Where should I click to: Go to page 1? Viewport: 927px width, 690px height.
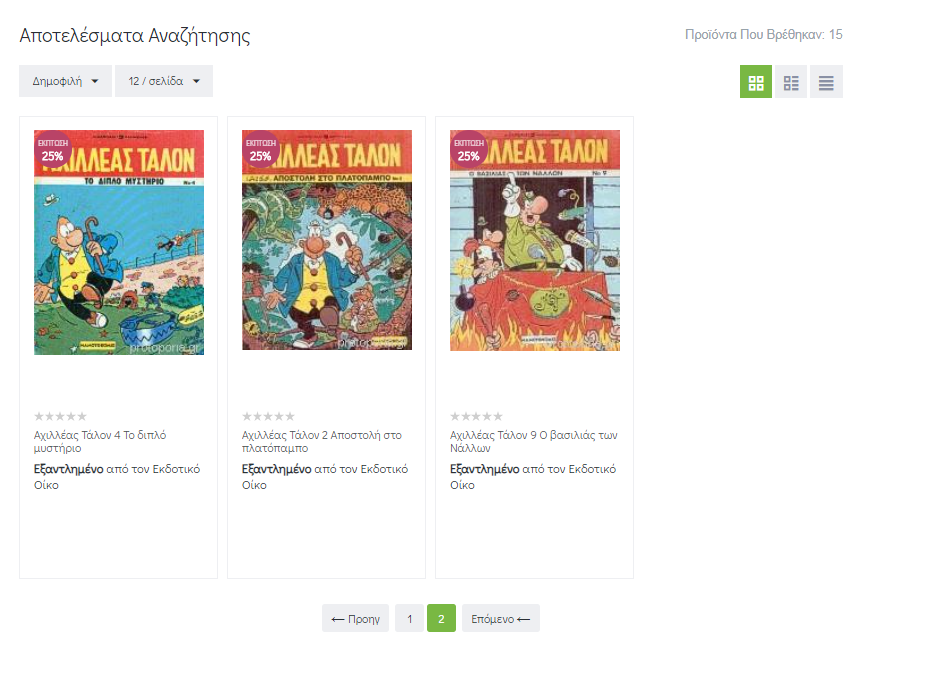point(410,618)
